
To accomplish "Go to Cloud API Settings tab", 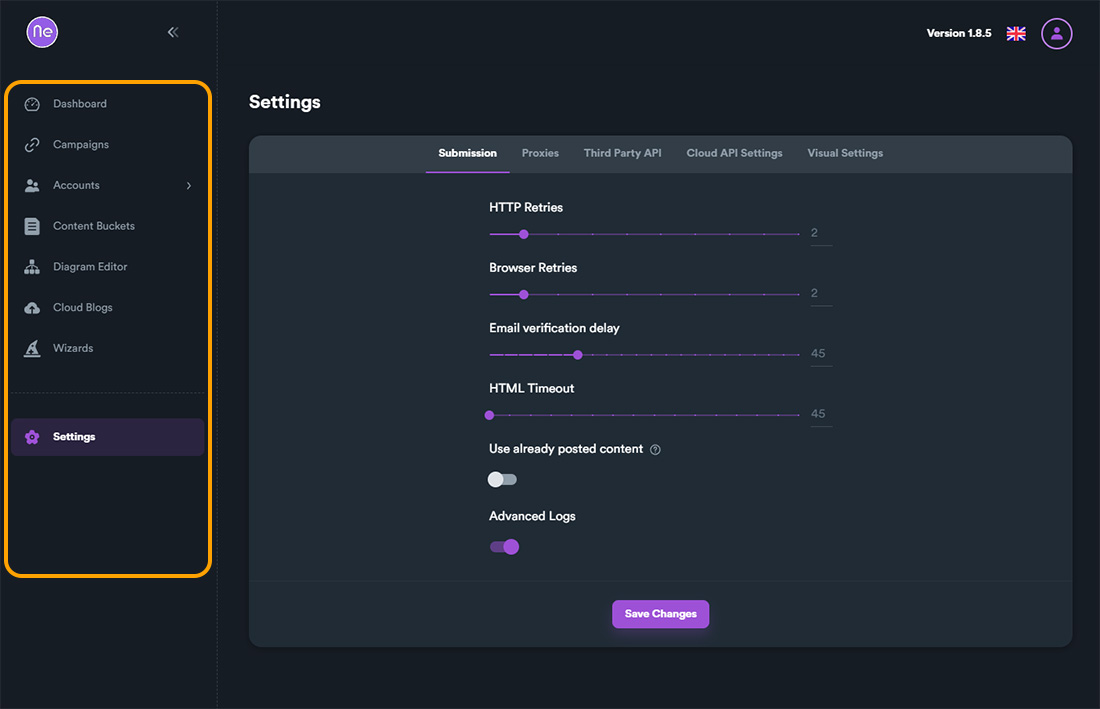I will (x=735, y=153).
